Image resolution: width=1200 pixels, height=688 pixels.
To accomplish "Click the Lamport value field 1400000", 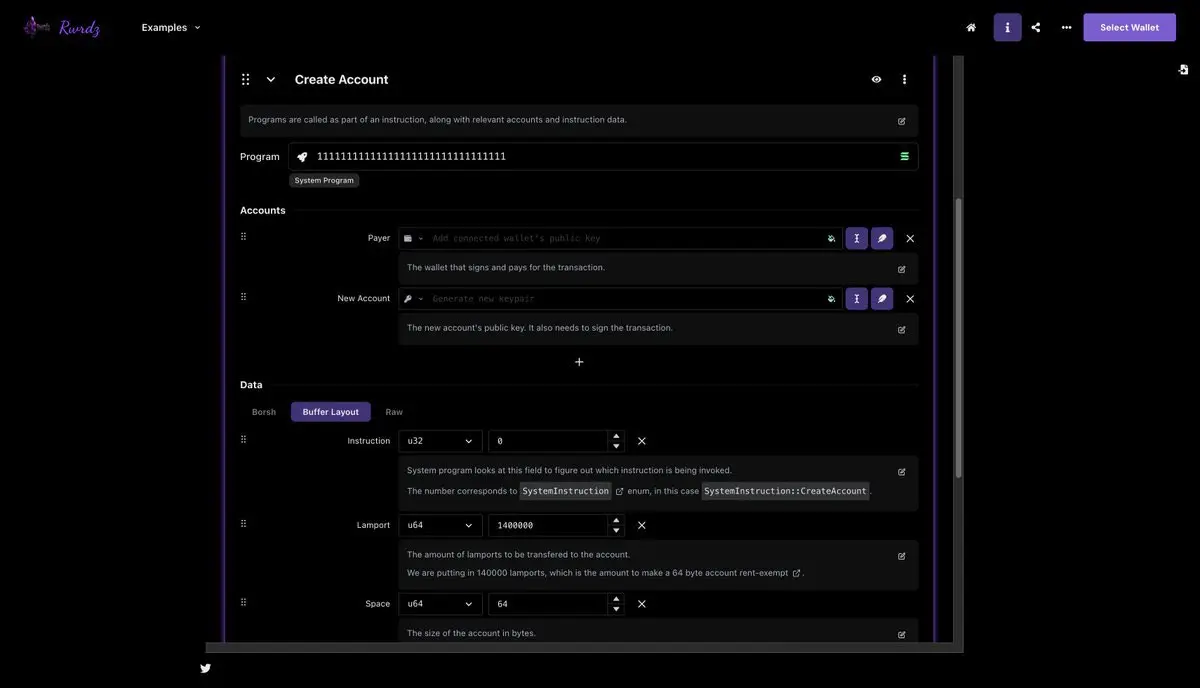I will click(548, 525).
